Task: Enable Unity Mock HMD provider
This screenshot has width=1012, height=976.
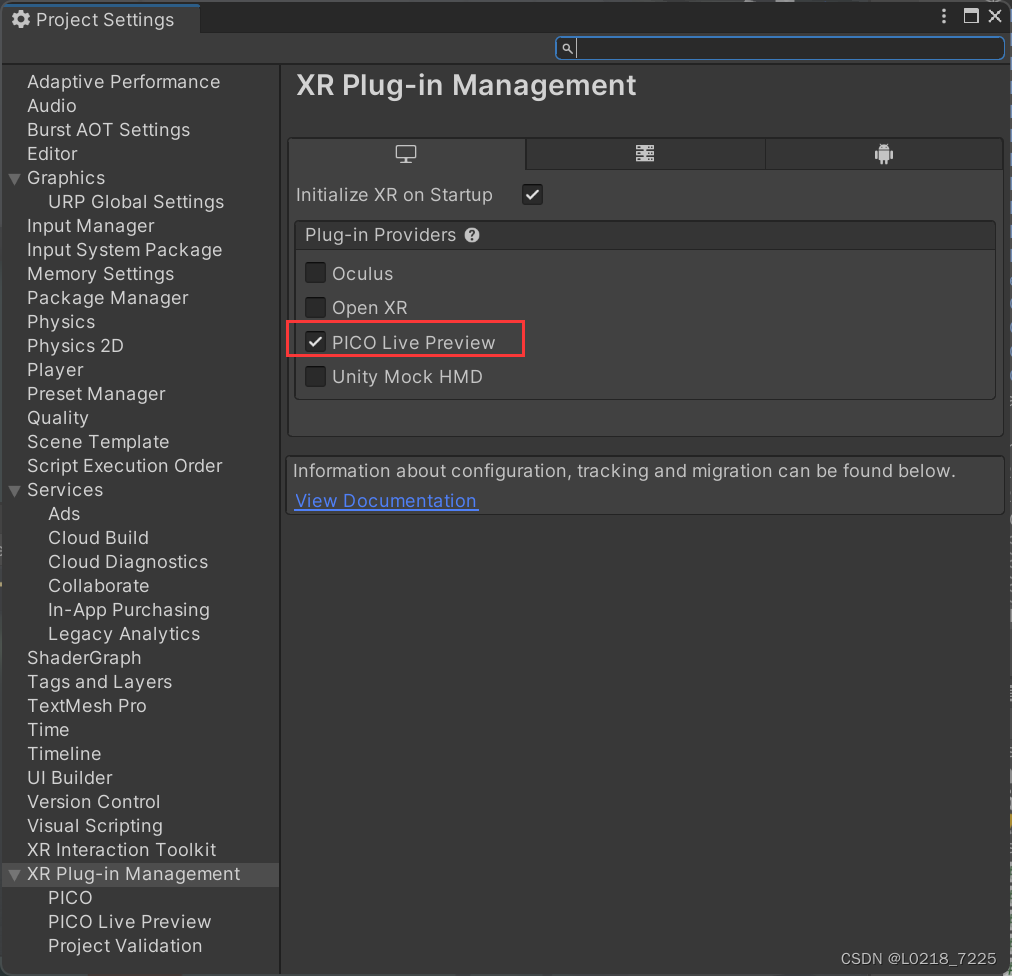Action: tap(315, 377)
